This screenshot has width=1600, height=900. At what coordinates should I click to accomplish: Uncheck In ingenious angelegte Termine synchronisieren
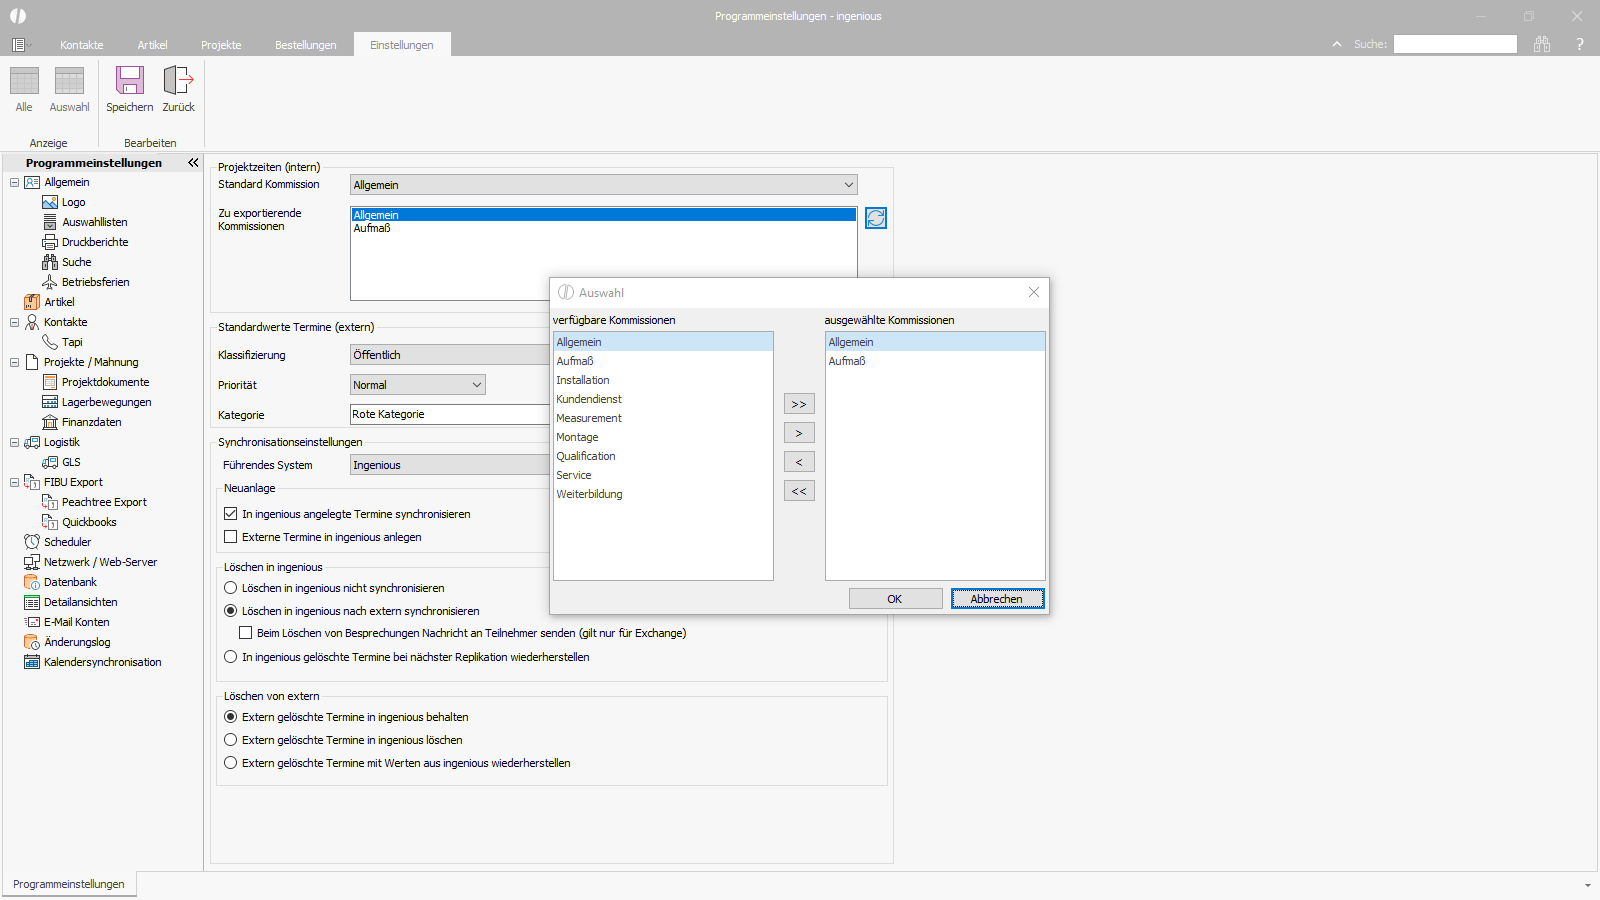point(231,514)
